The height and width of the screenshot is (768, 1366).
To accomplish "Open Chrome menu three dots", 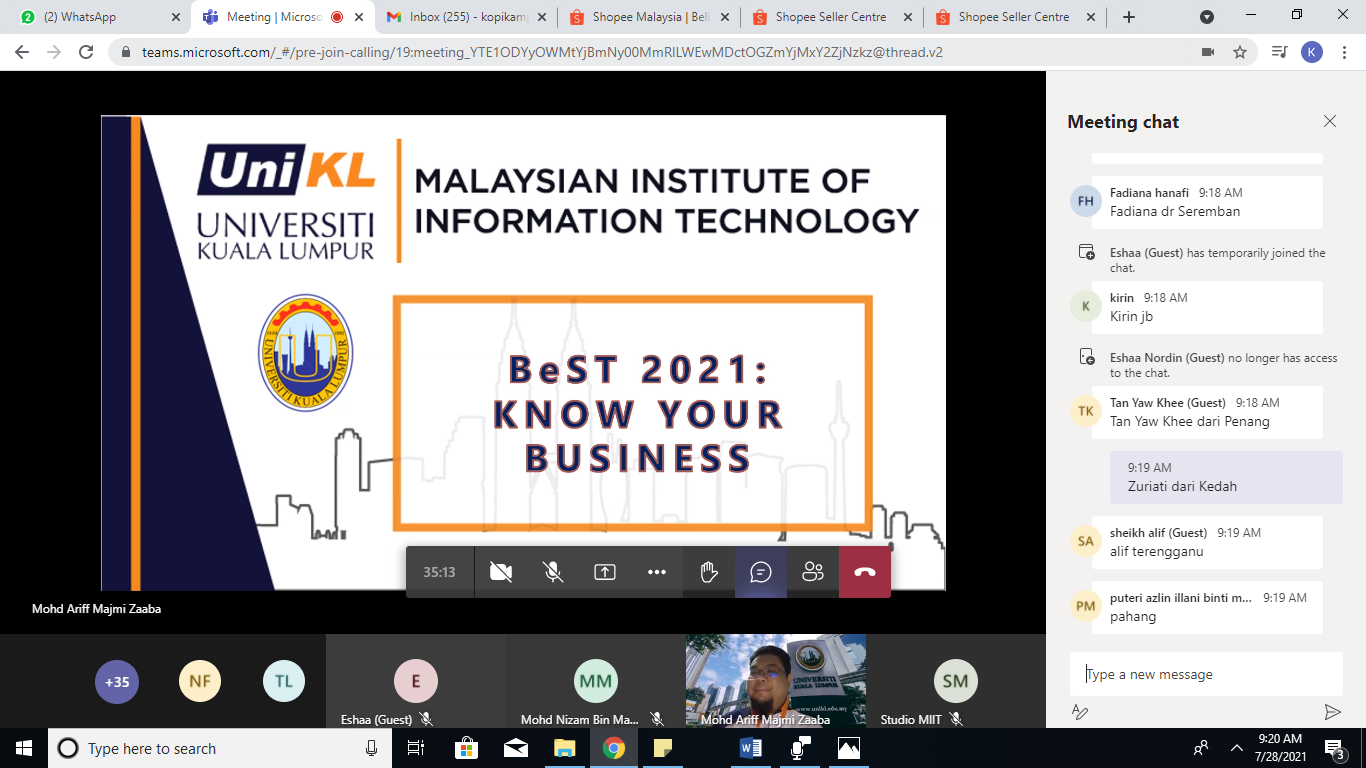I will (1345, 52).
